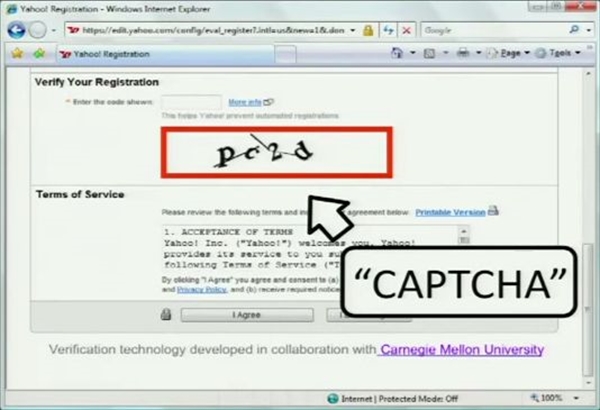Screen dimensions: 600x410
Task: Open the recent pages dropdown arrow
Action: coord(54,30)
